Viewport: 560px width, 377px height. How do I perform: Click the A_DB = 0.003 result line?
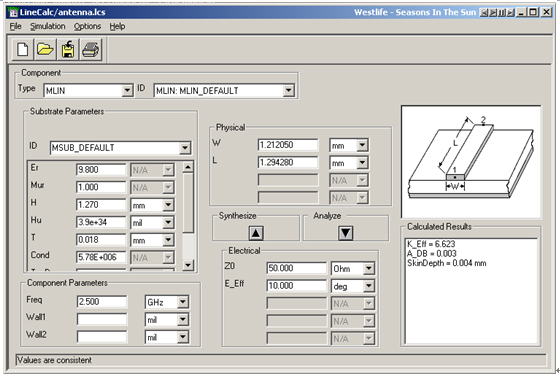[x=431, y=254]
